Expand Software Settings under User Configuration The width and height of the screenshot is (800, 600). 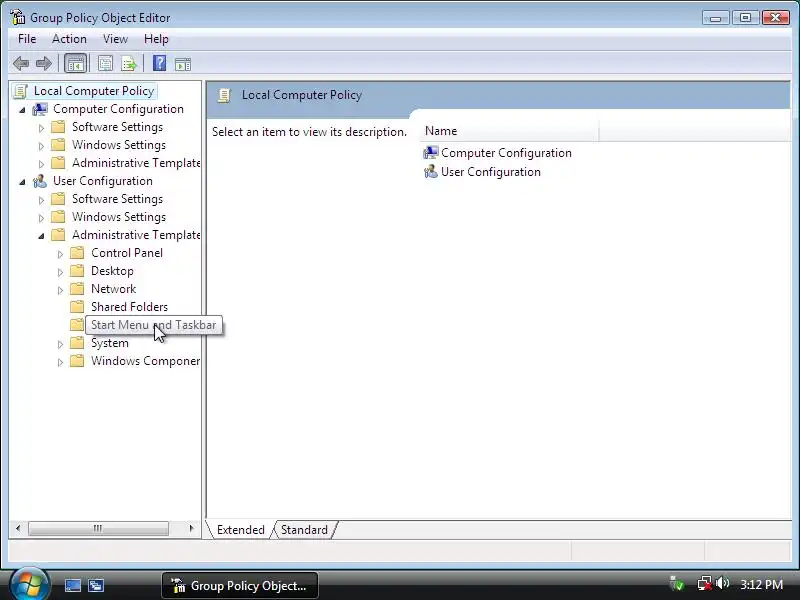[41, 199]
